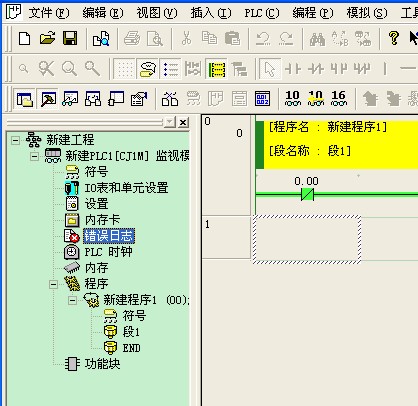
Task: Open 错误日志 in the project tree
Action: point(108,236)
